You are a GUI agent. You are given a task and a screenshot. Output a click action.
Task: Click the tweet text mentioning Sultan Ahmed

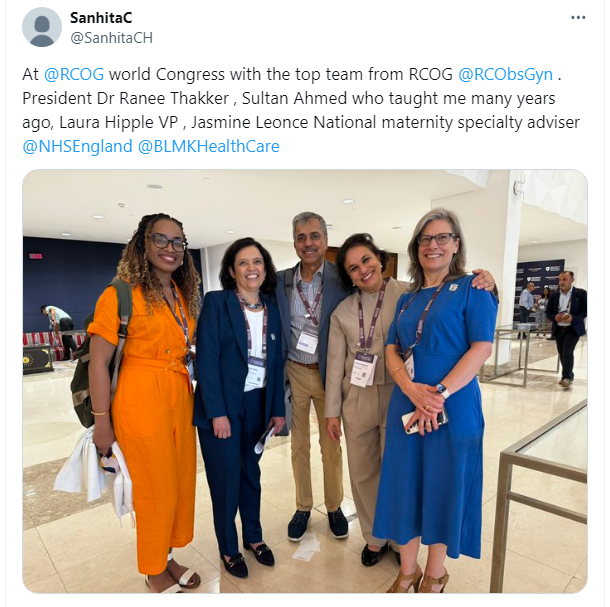[x=294, y=98]
